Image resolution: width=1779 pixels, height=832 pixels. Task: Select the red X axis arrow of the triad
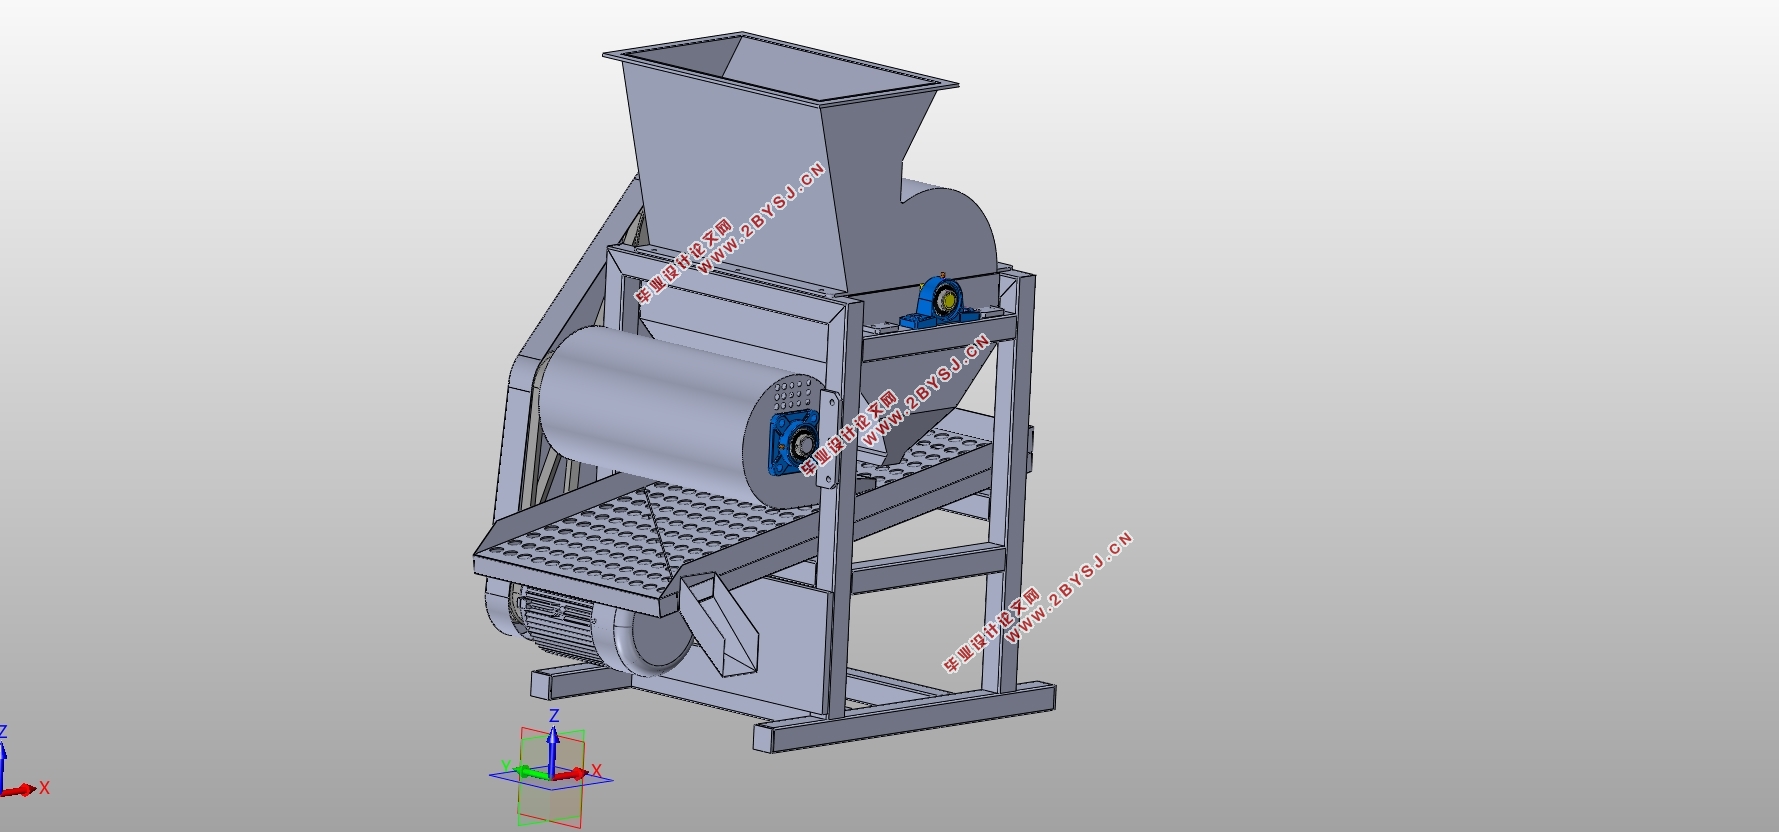coord(573,774)
